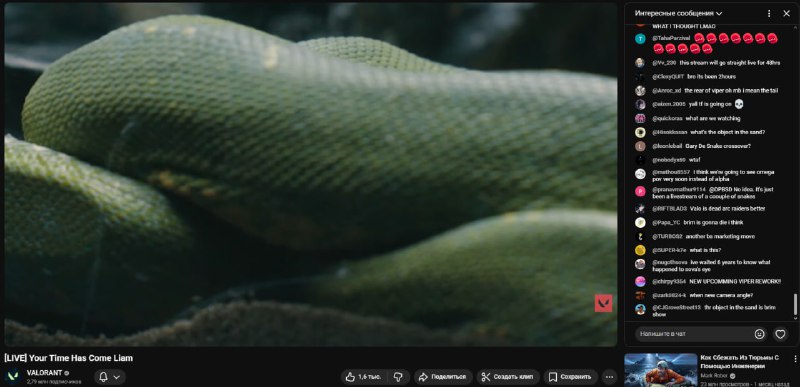
Task: Dislike the video with thumbs down
Action: coord(398,377)
